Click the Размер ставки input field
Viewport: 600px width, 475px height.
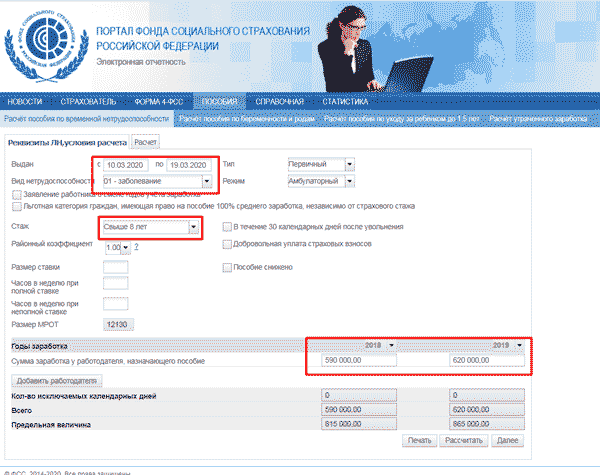coord(115,267)
